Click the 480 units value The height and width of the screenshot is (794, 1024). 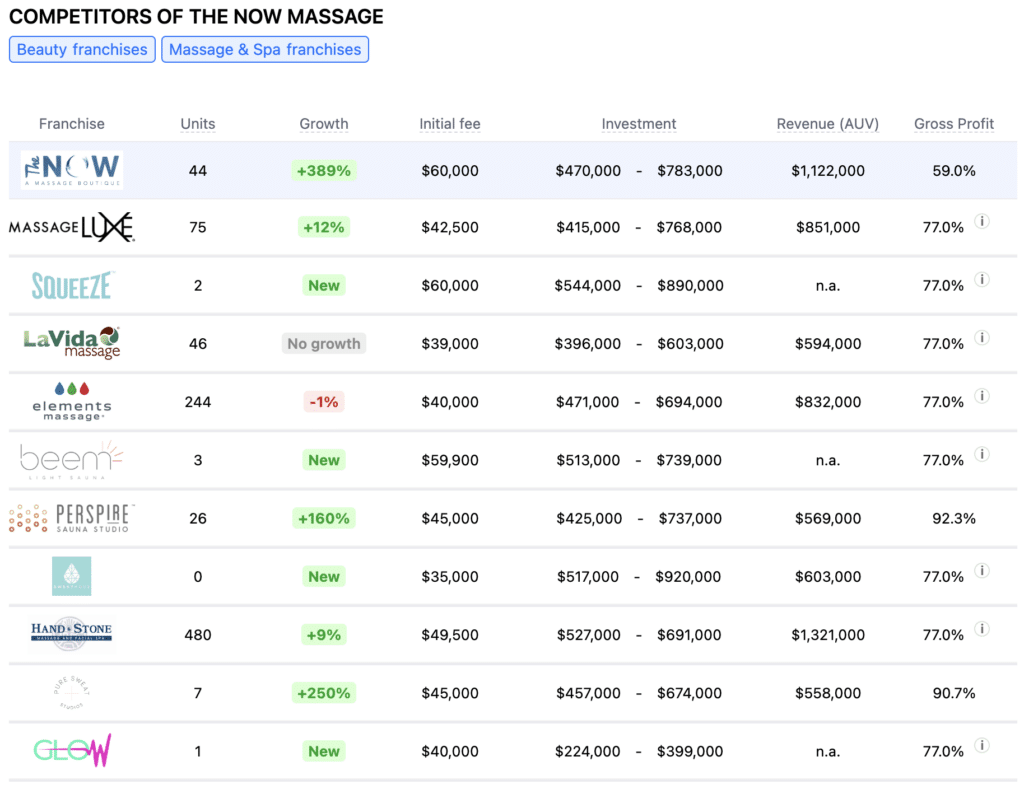(x=198, y=635)
